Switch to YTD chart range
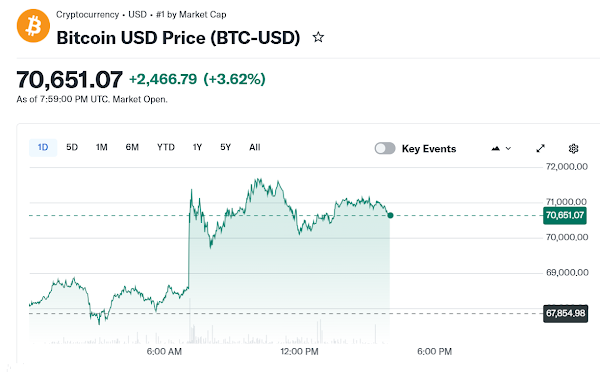The width and height of the screenshot is (600, 372). click(166, 147)
